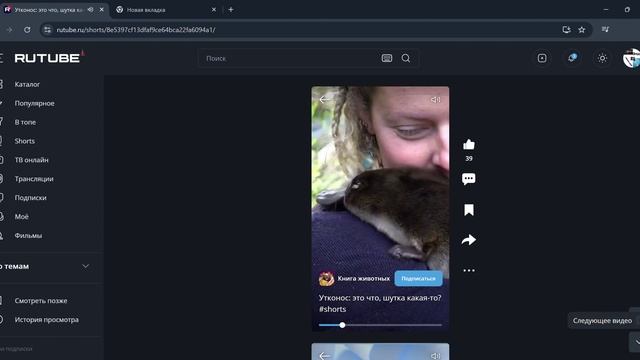
Task: Expand the 'По темам' chevron
Action: (x=85, y=266)
